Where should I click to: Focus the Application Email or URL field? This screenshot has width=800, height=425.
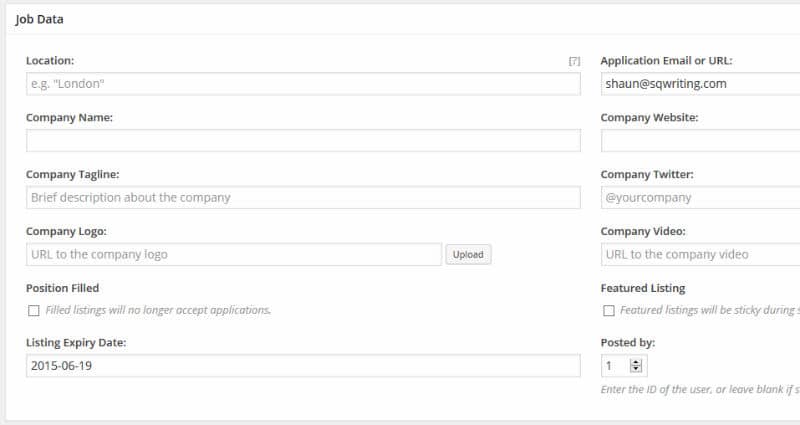(x=701, y=84)
